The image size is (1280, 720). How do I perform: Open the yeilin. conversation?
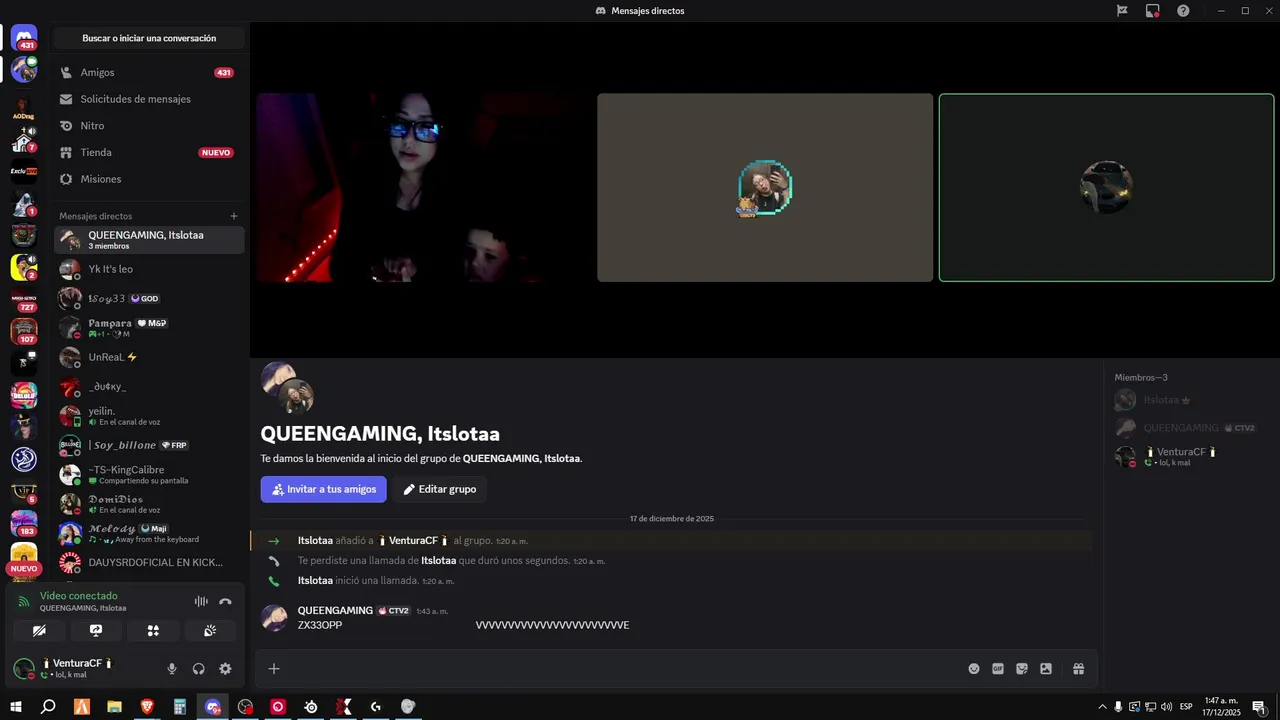click(x=149, y=416)
